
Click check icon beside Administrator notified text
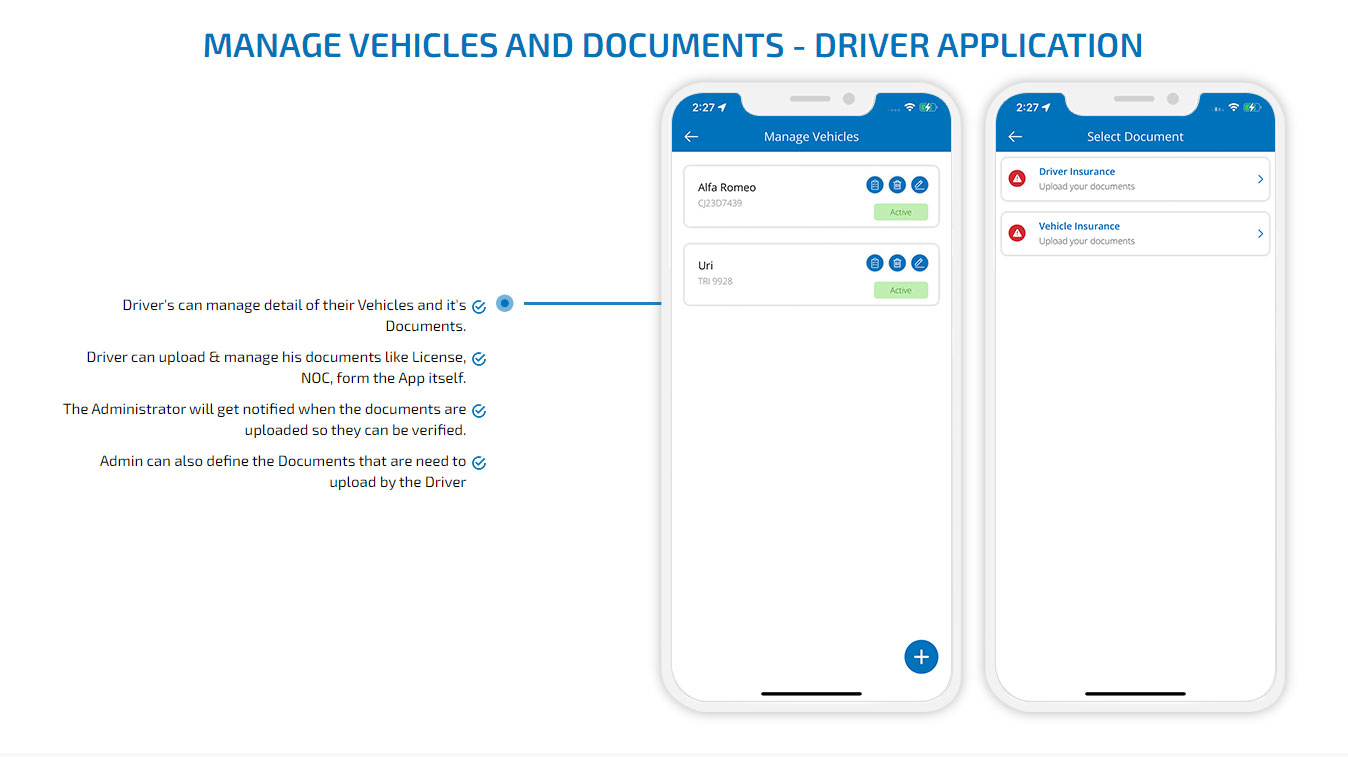pyautogui.click(x=479, y=411)
